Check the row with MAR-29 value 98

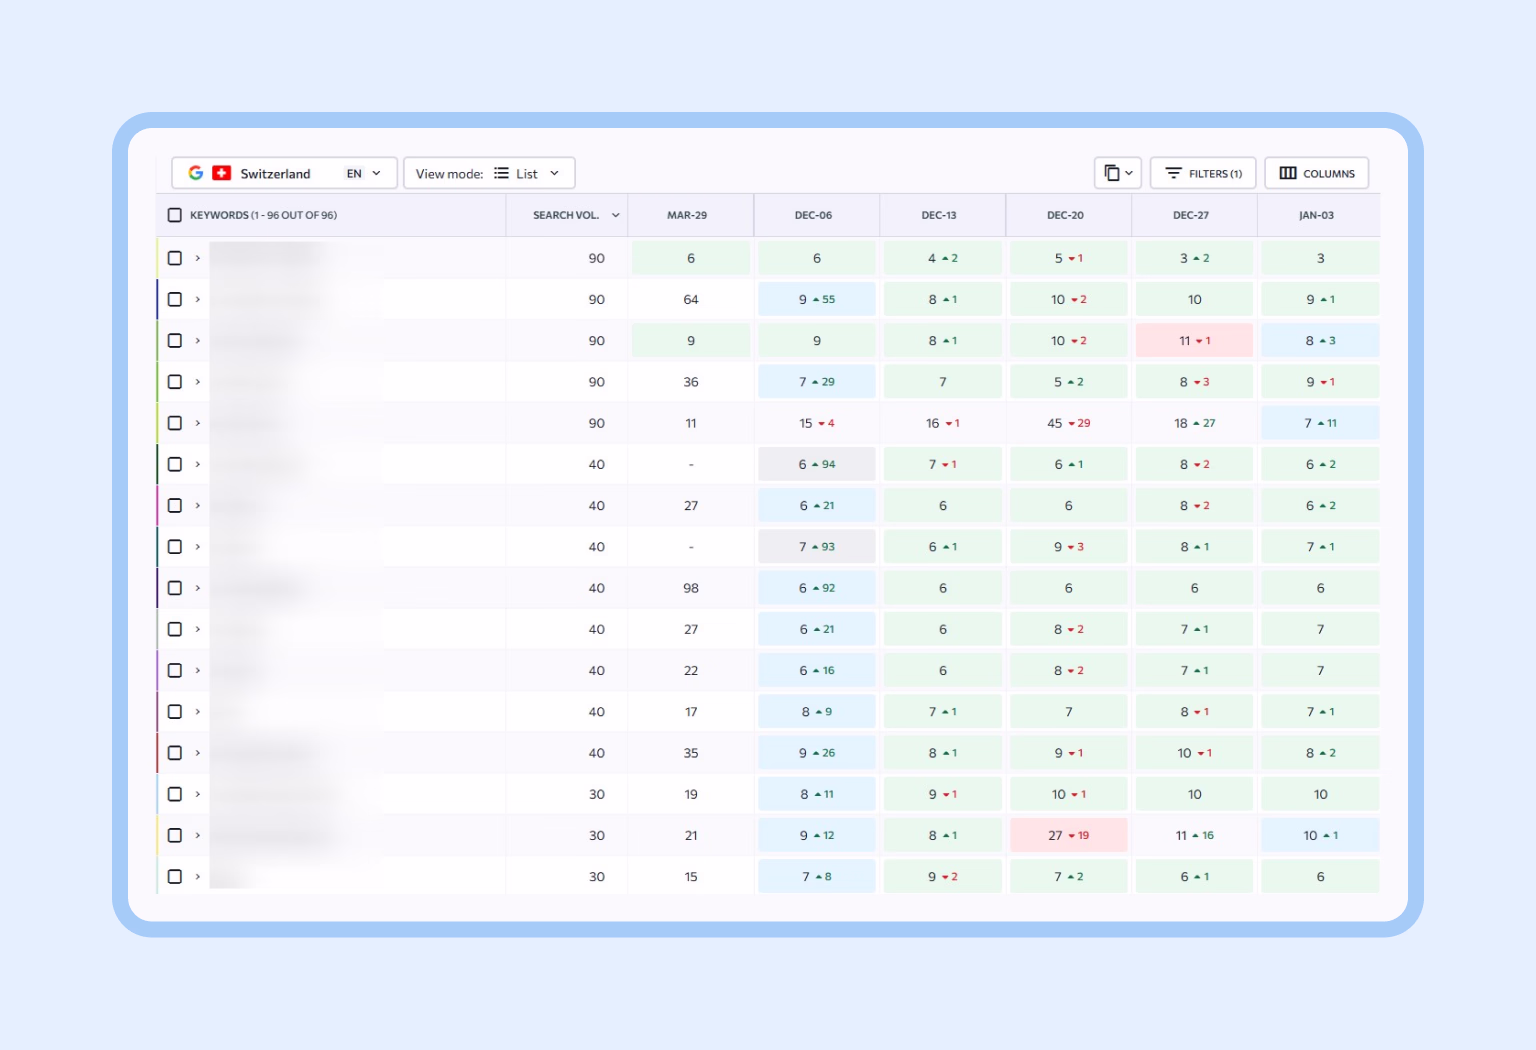click(x=175, y=588)
